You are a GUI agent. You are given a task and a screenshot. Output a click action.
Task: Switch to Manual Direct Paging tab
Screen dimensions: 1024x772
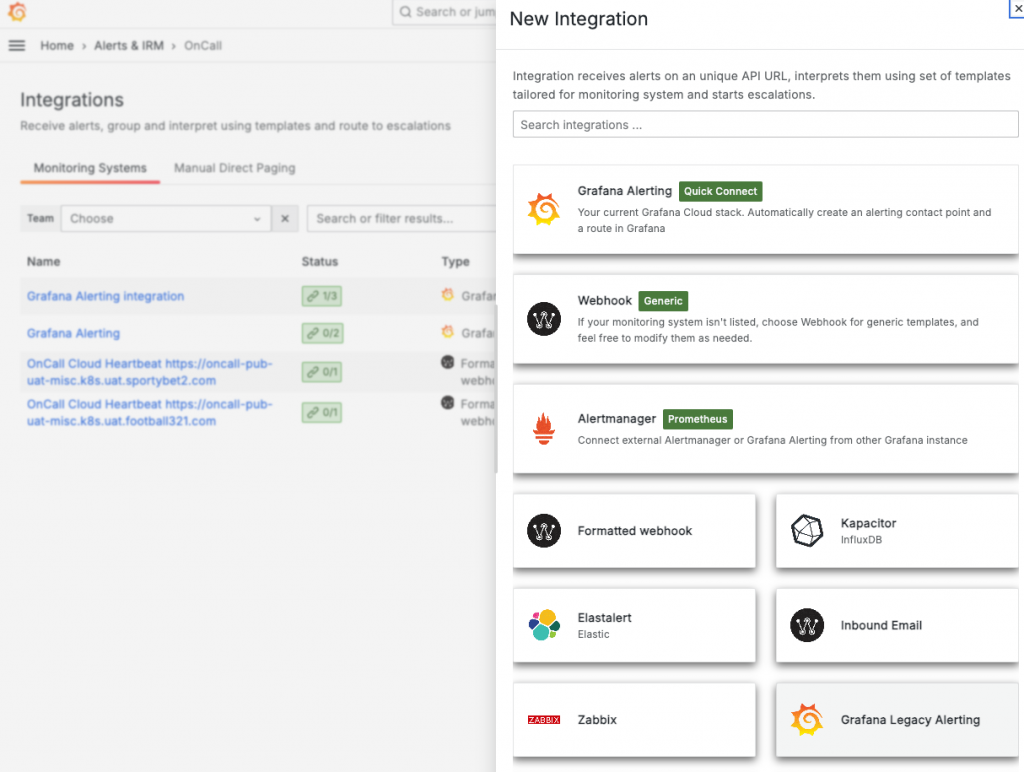(x=234, y=168)
